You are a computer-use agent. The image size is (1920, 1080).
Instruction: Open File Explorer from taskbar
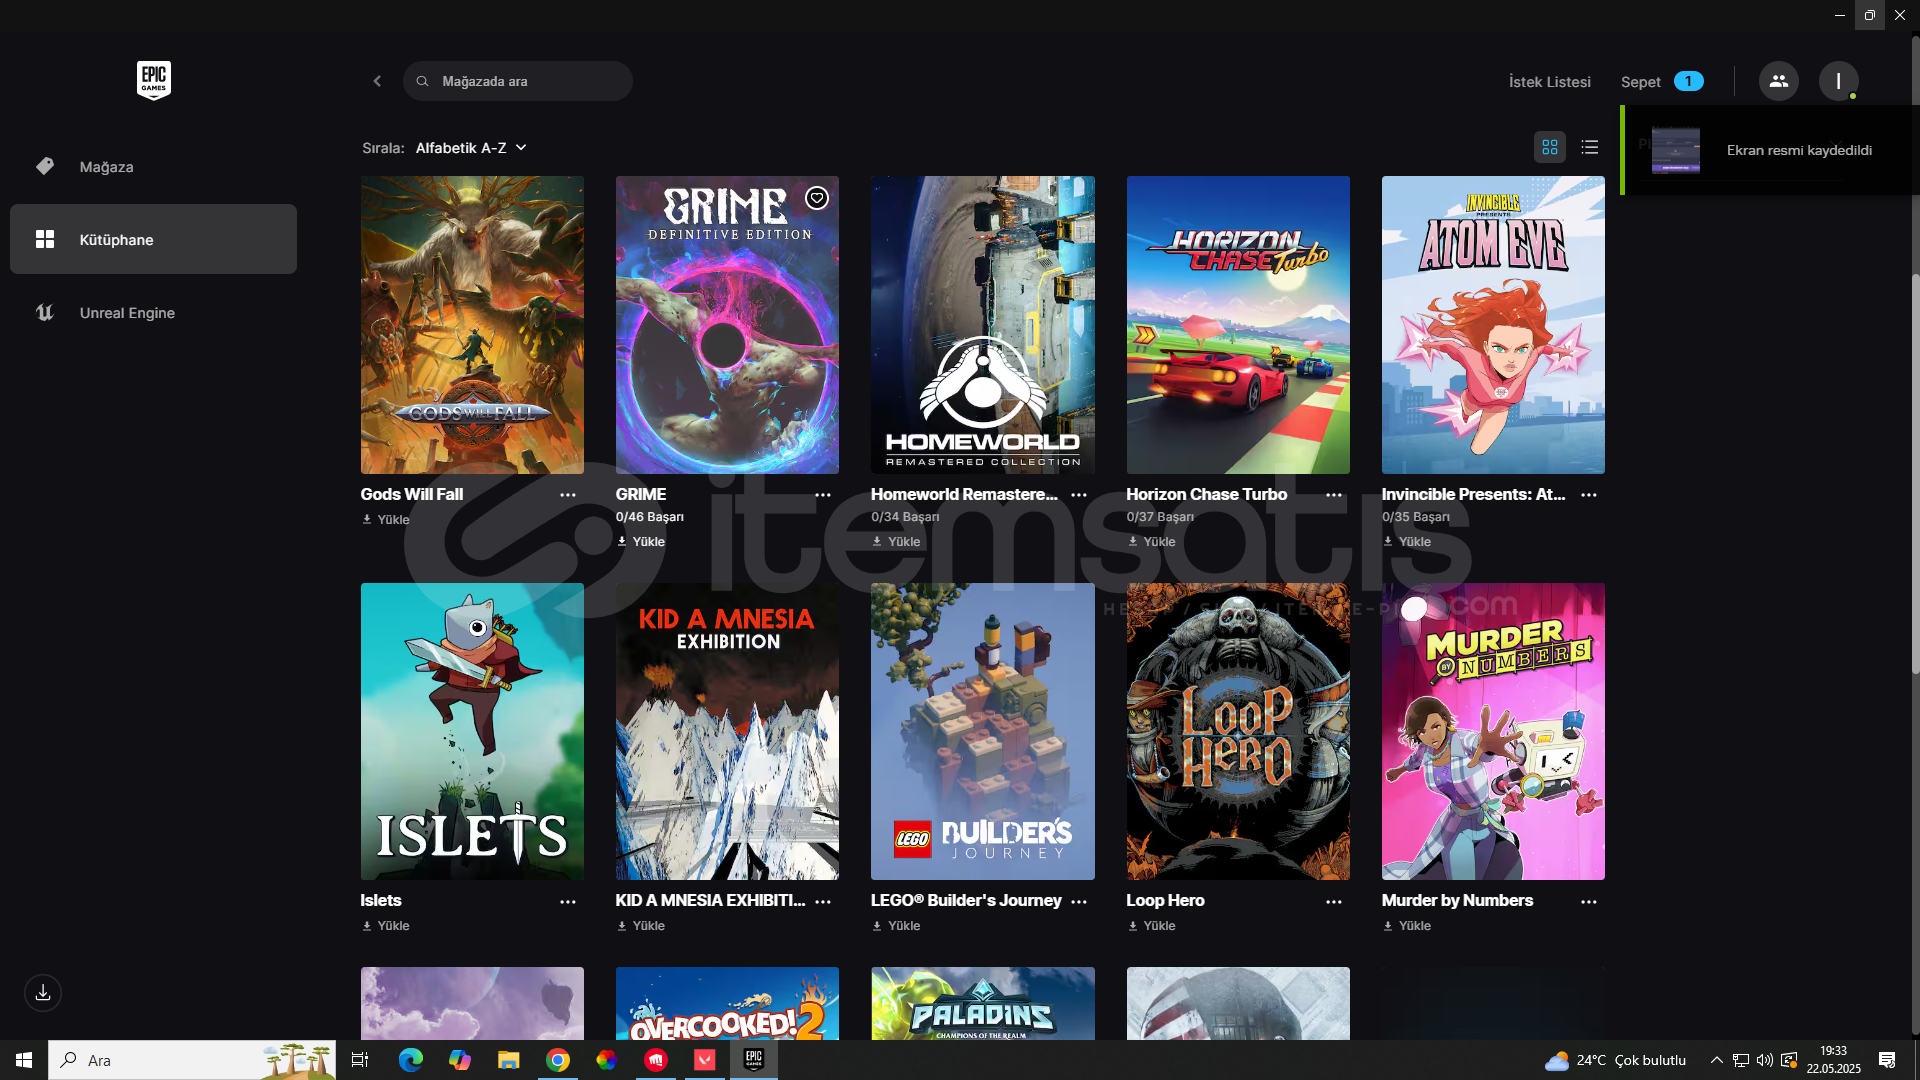click(x=508, y=1060)
